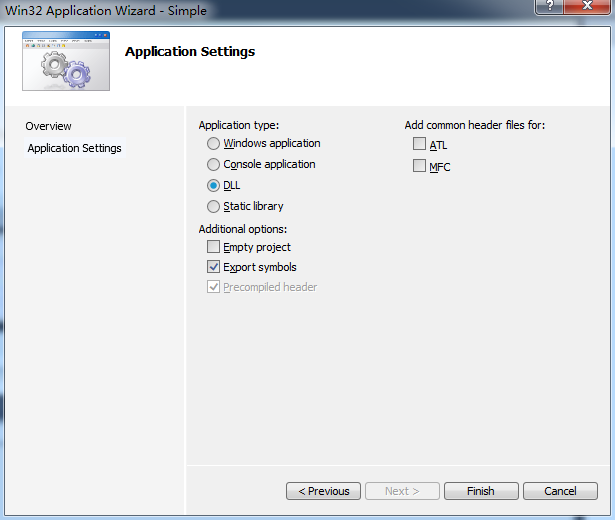Go to the Overview page
The image size is (615, 520).
(x=48, y=126)
